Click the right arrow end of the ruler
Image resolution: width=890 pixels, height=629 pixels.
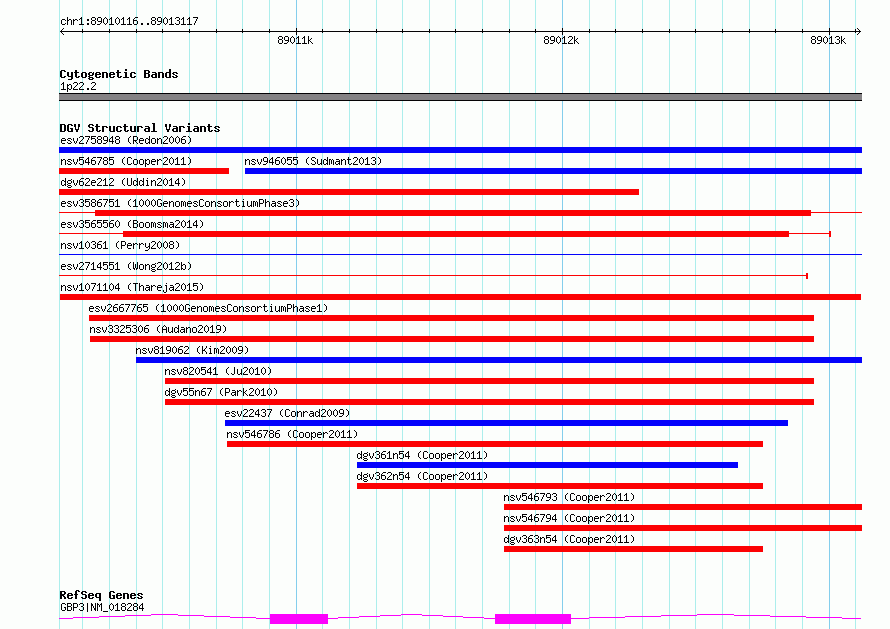858,32
